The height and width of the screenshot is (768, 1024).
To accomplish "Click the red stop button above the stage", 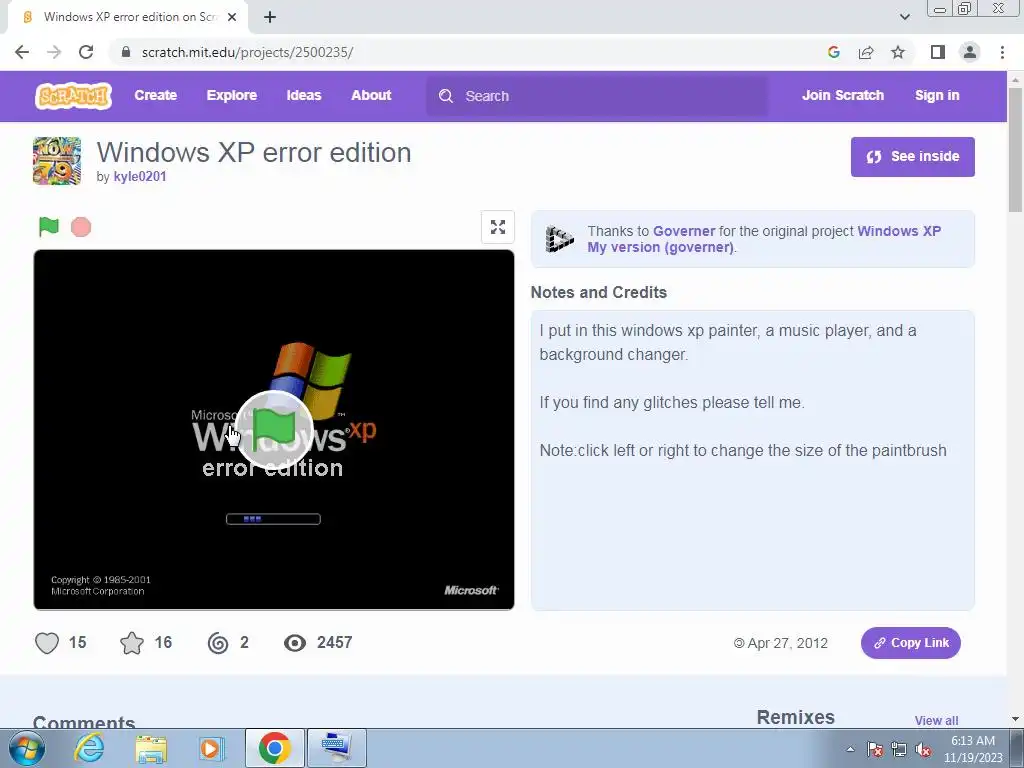I will tap(81, 227).
